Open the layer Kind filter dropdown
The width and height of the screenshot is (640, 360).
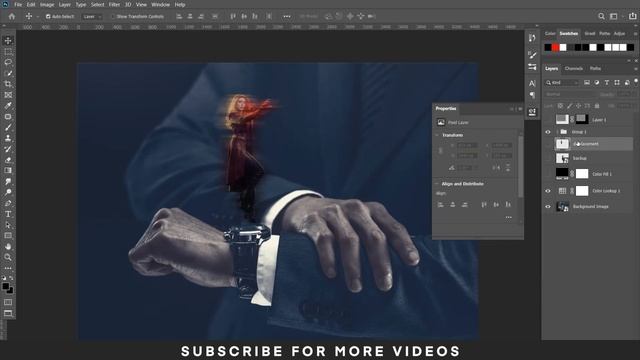point(562,82)
